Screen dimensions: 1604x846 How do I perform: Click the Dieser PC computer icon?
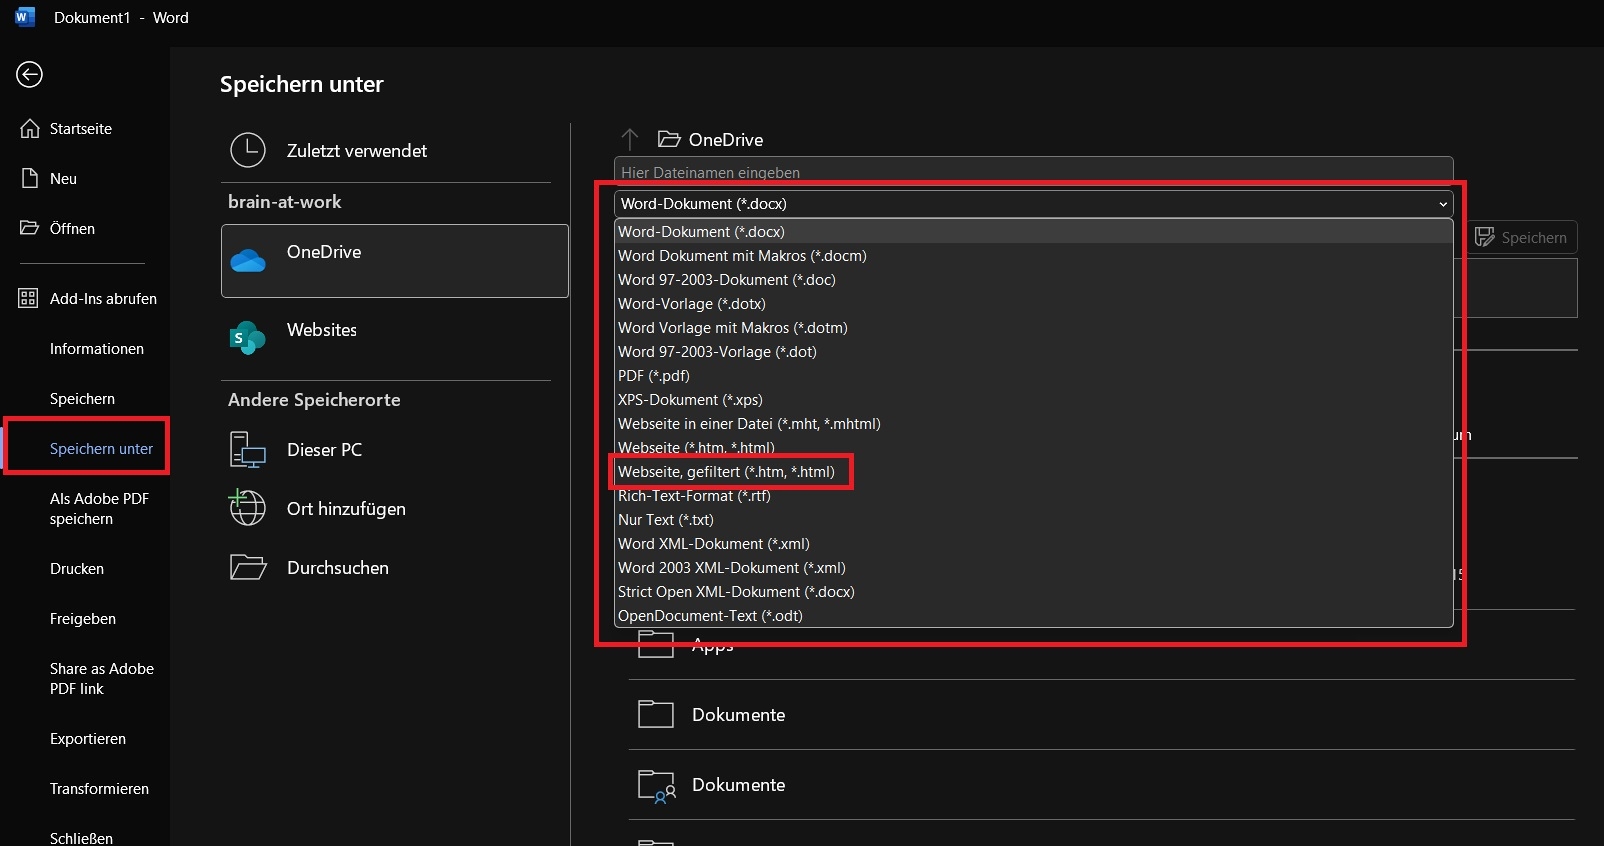pos(248,450)
